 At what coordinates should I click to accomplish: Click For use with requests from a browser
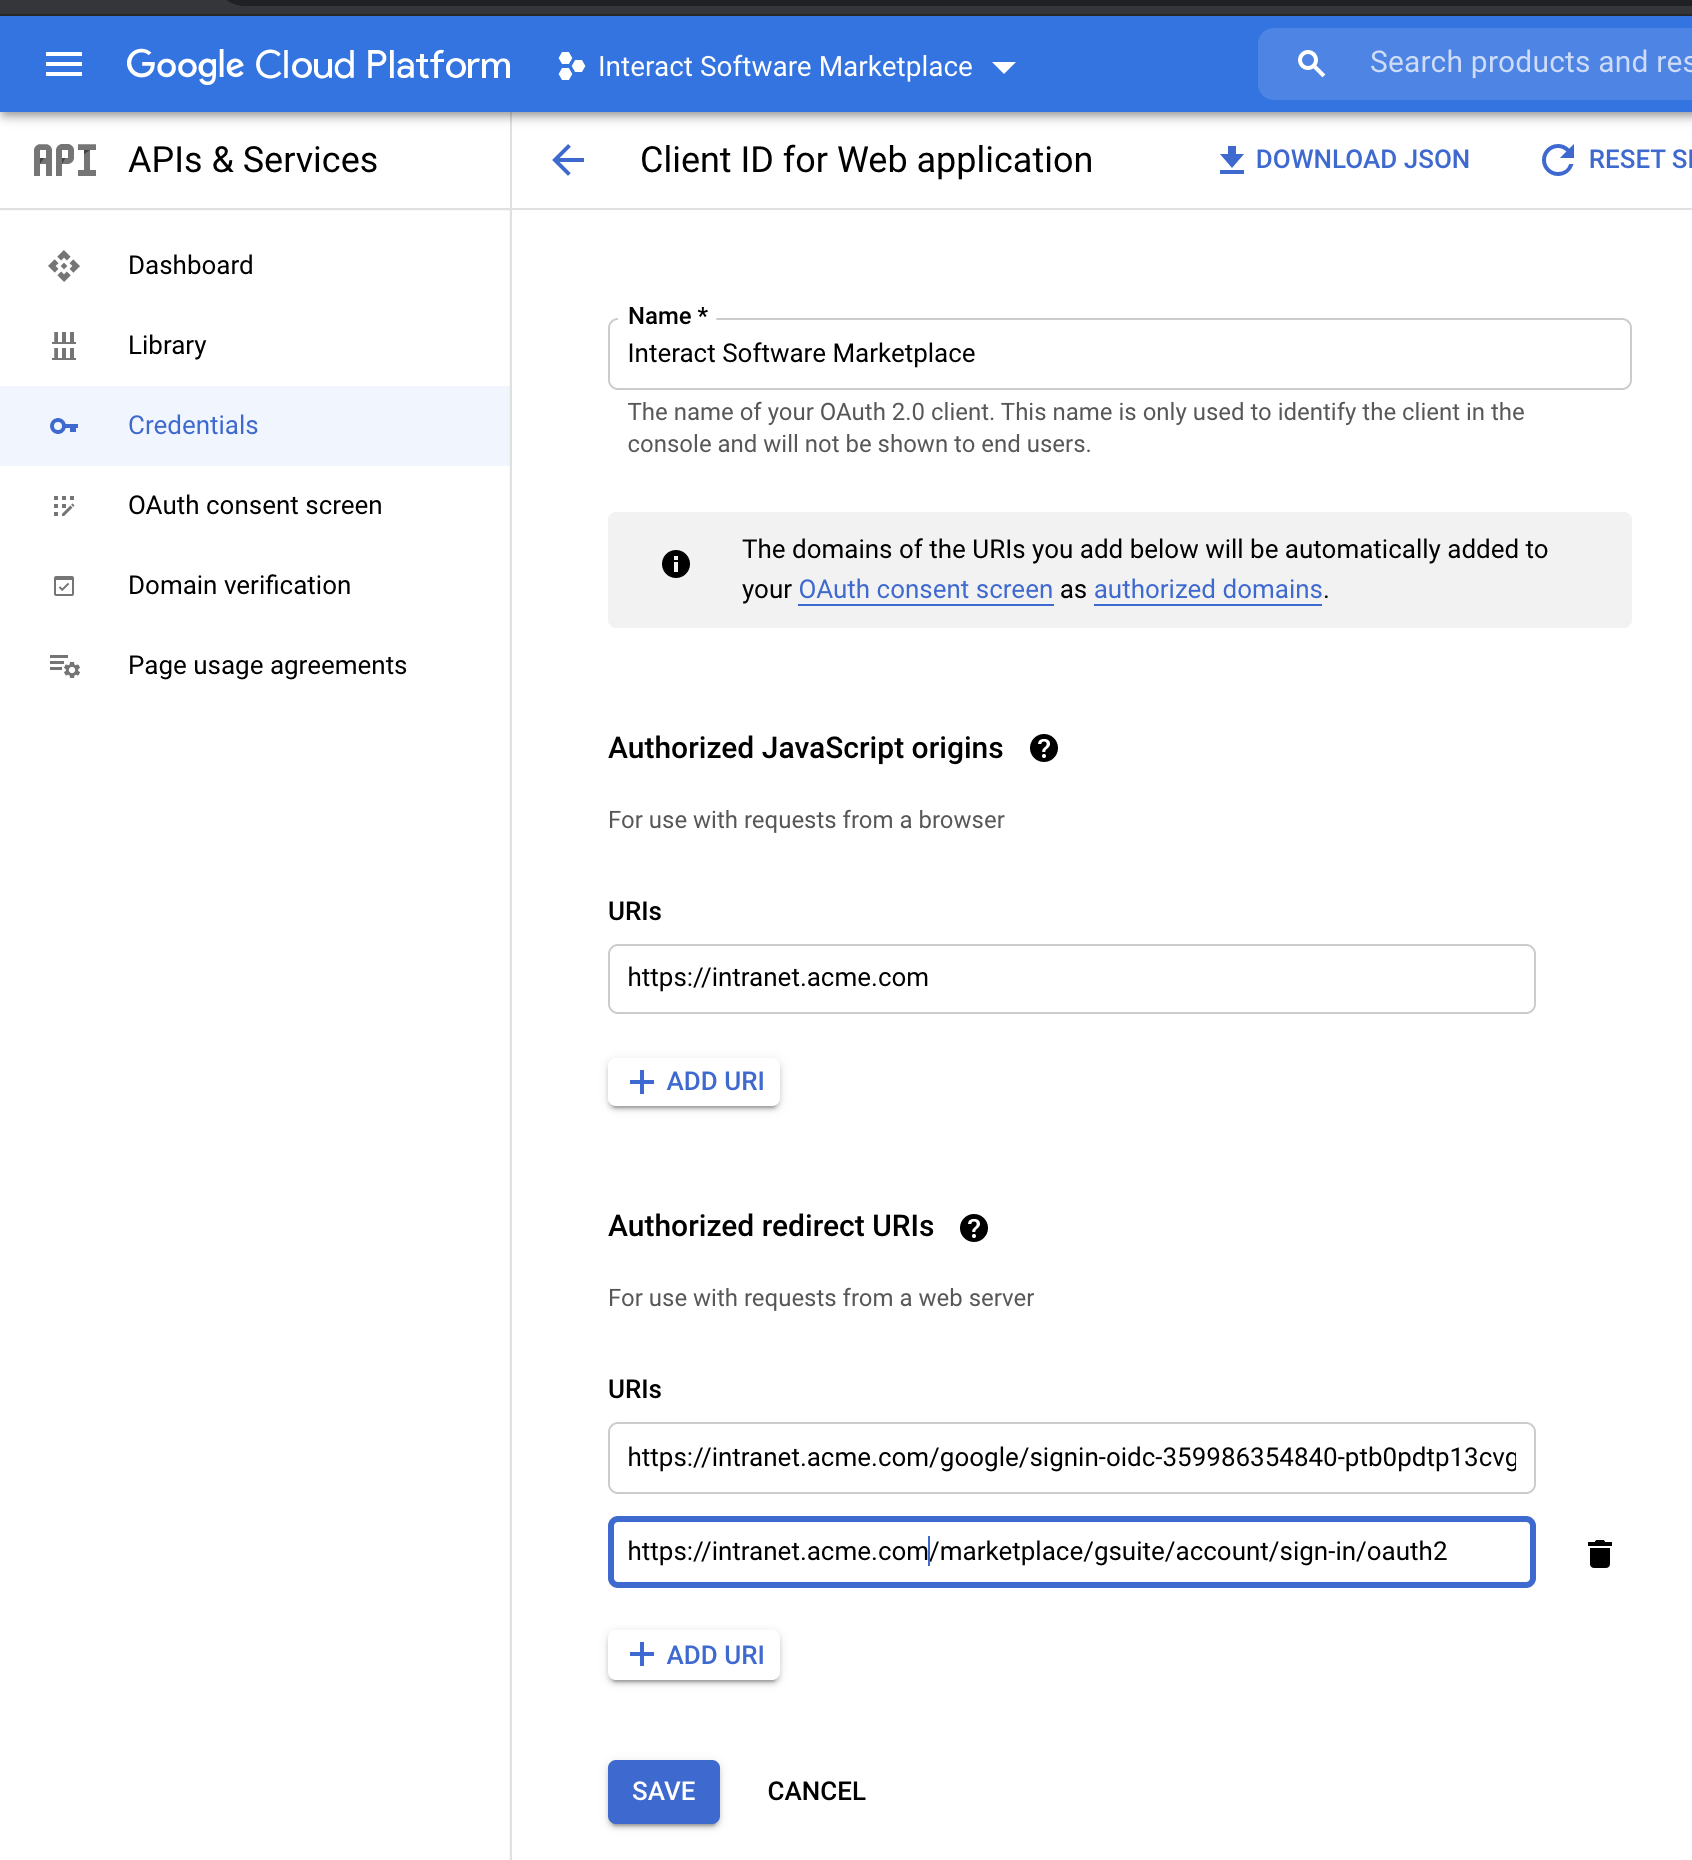click(806, 820)
